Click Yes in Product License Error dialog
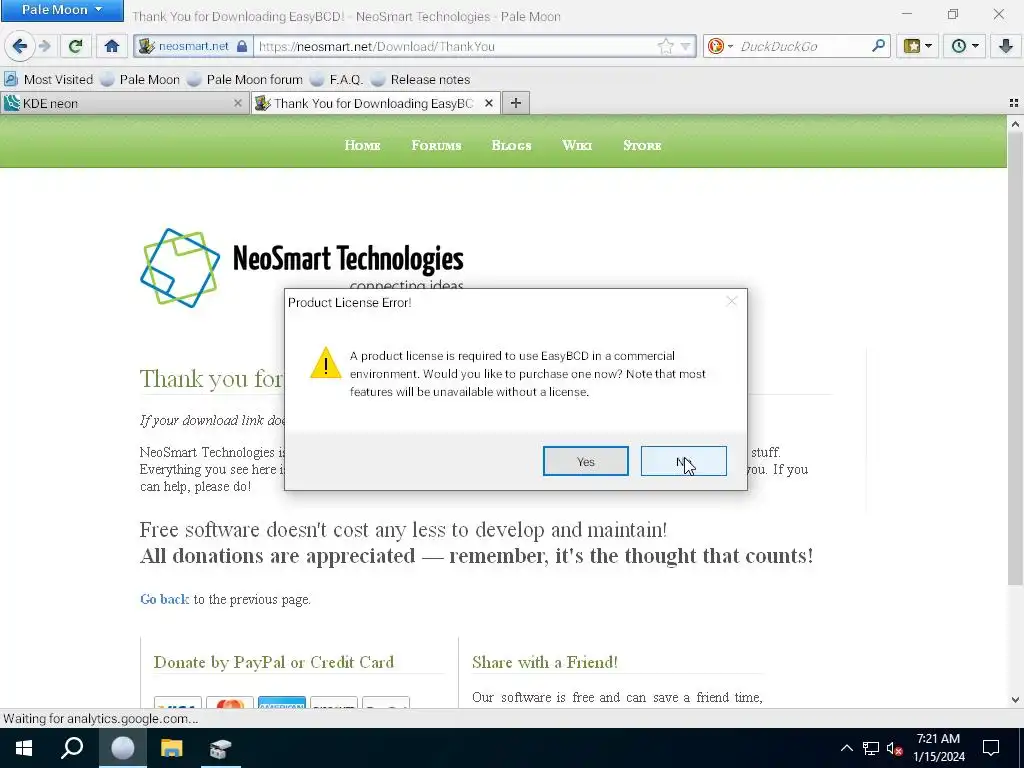Viewport: 1024px width, 768px height. pyautogui.click(x=586, y=462)
